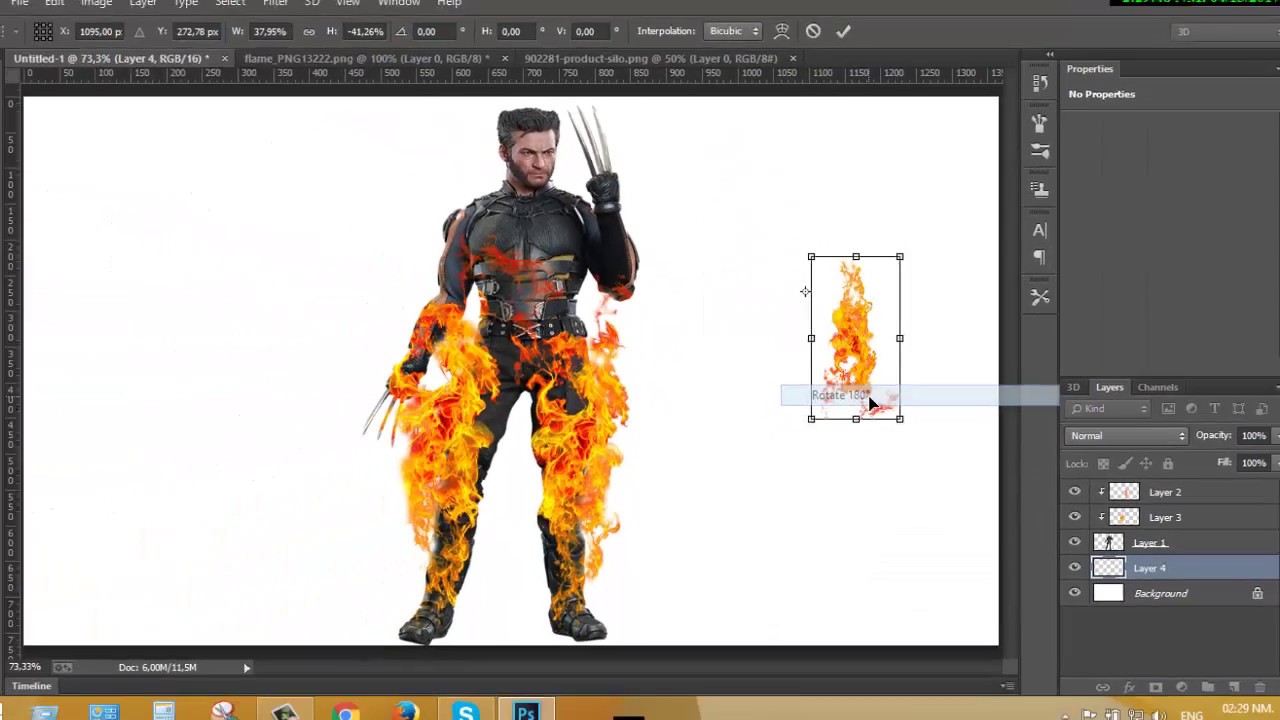Add layer mask icon
Screen dimensions: 1280x720
pos(1155,687)
